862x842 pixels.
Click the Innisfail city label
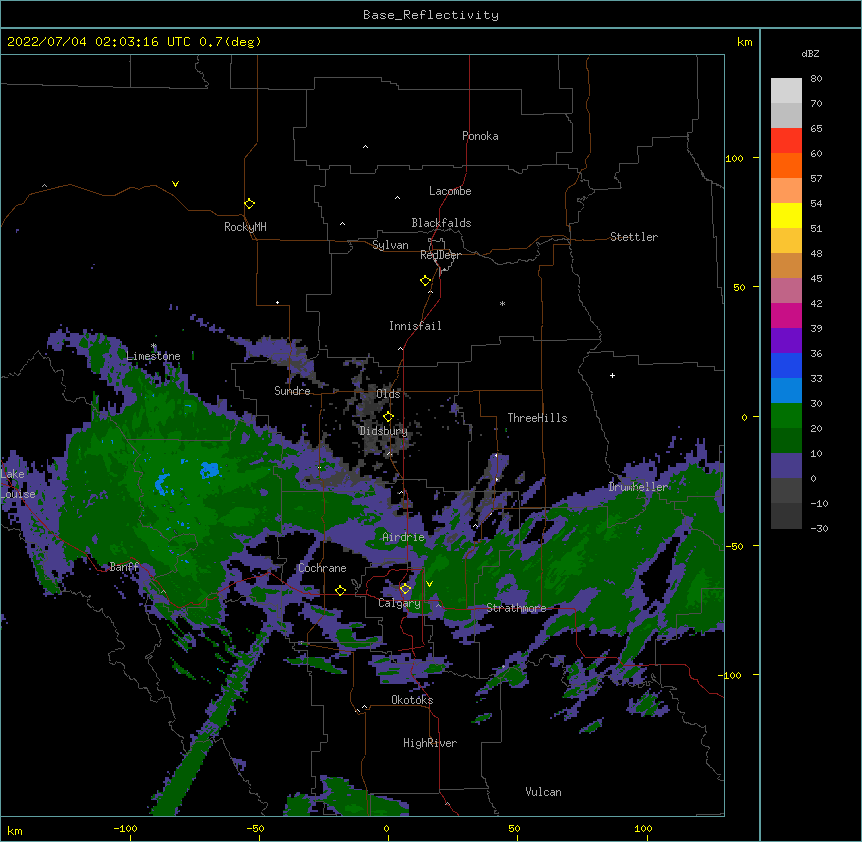[x=415, y=326]
